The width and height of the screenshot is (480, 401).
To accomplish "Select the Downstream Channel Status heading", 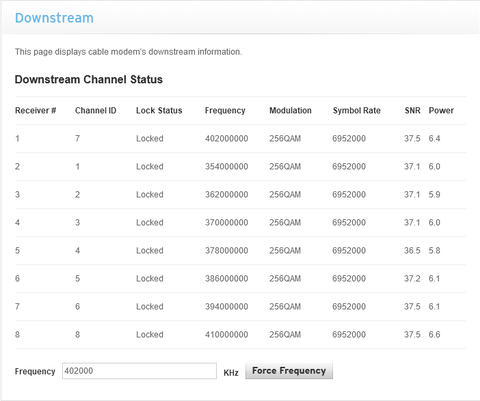I will coord(89,79).
